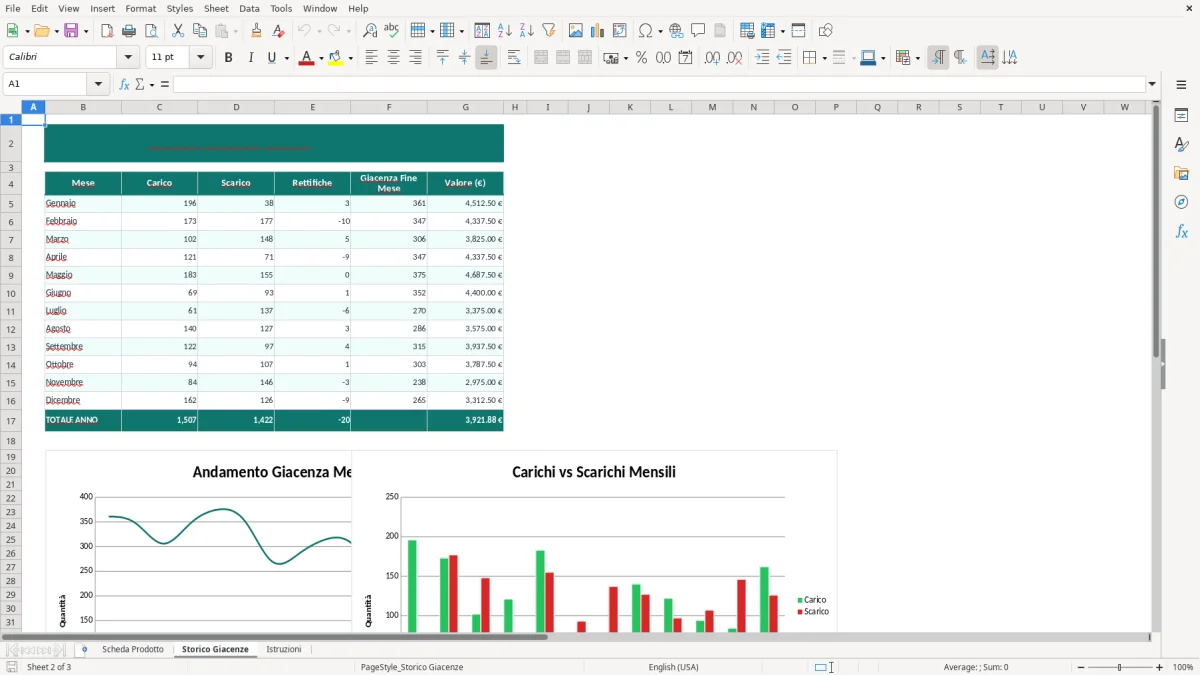
Task: Open the Format menu
Action: (x=140, y=8)
